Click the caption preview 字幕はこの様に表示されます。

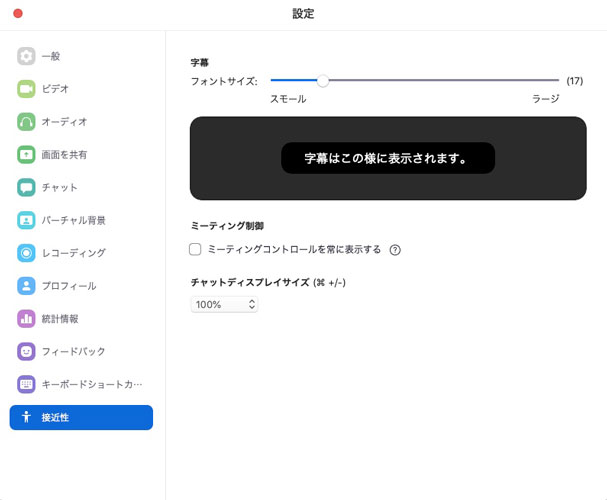coord(388,158)
